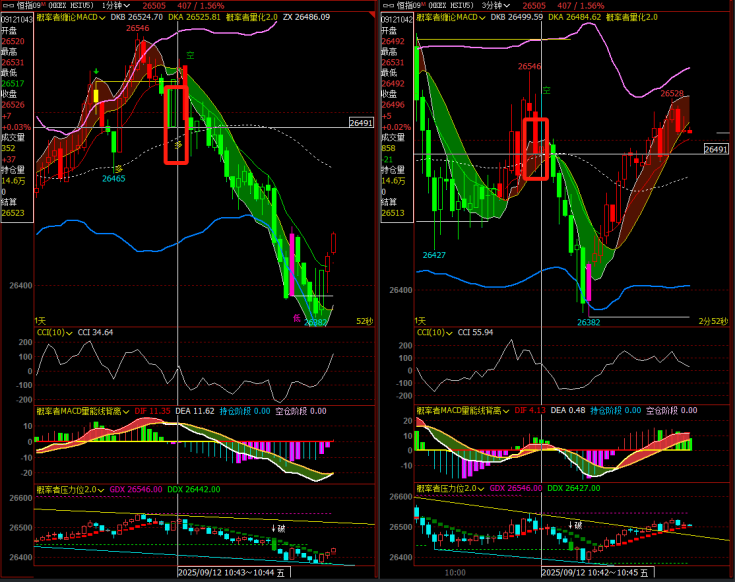This screenshot has height=583, width=736.
Task: Click the 破 breakout marker in right pressure panel
Action: coord(575,525)
